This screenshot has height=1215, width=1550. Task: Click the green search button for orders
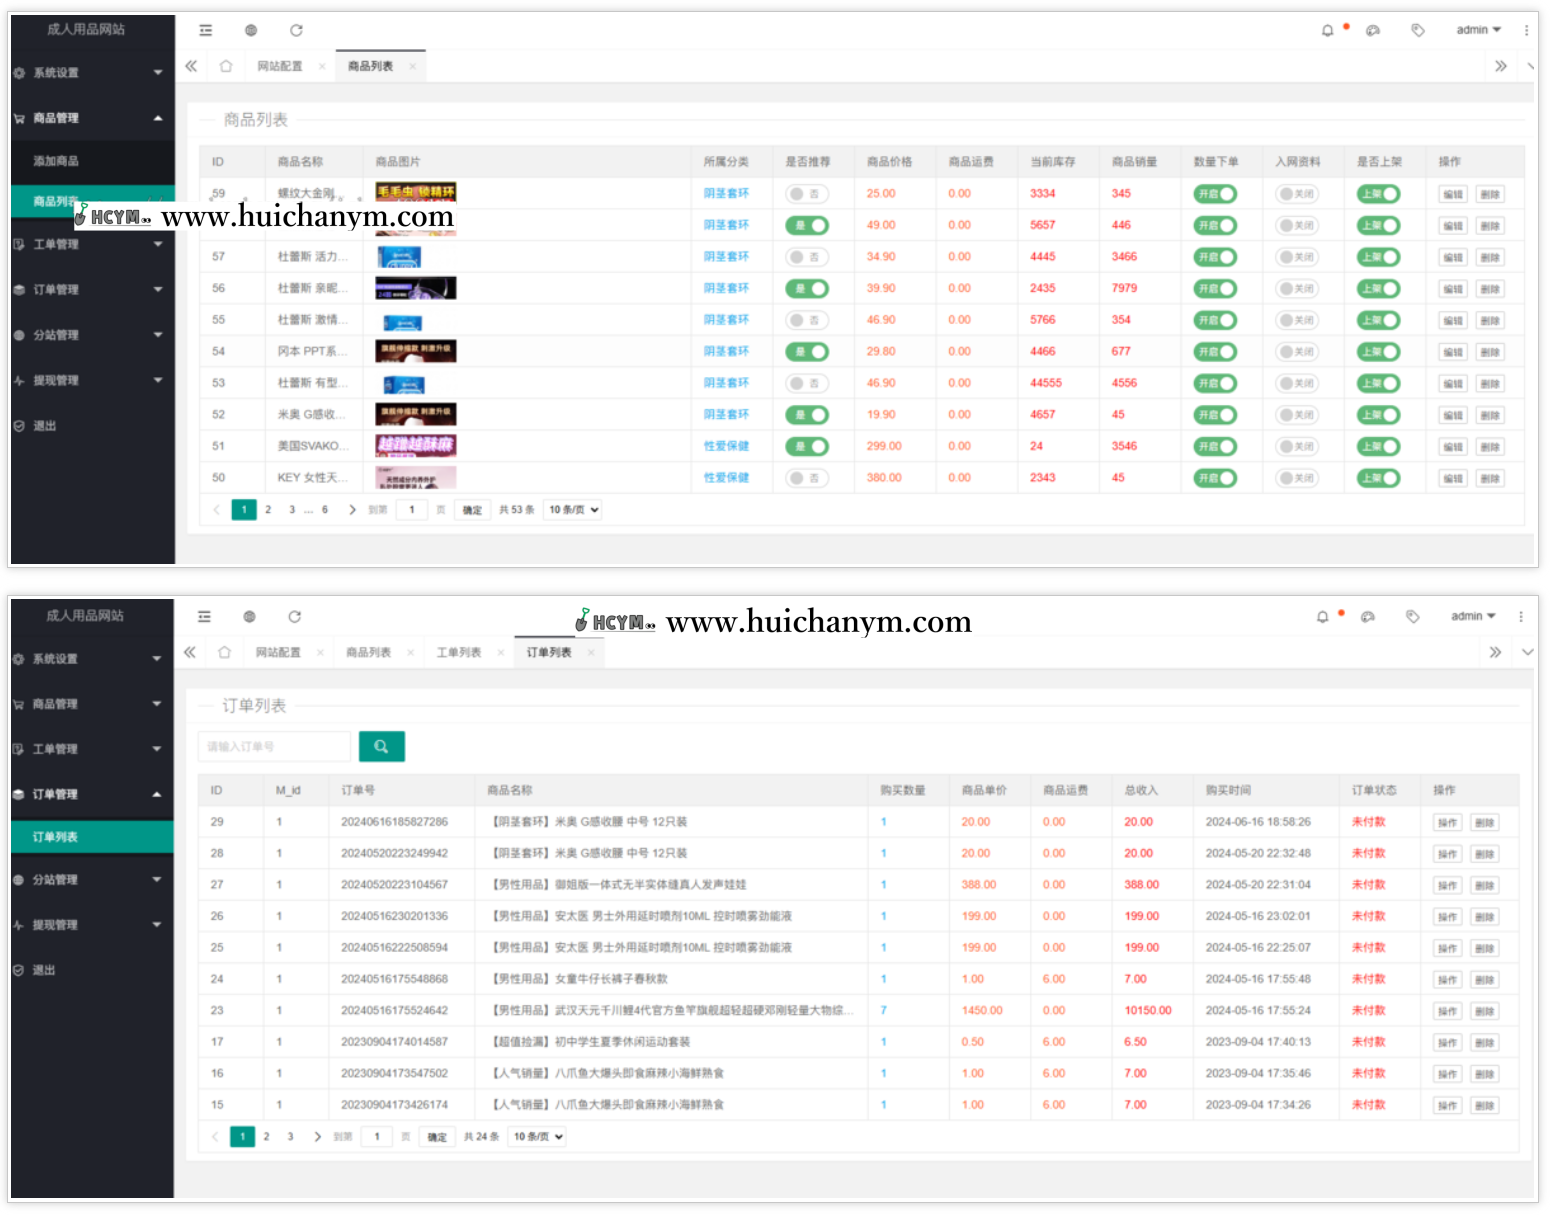pos(381,746)
